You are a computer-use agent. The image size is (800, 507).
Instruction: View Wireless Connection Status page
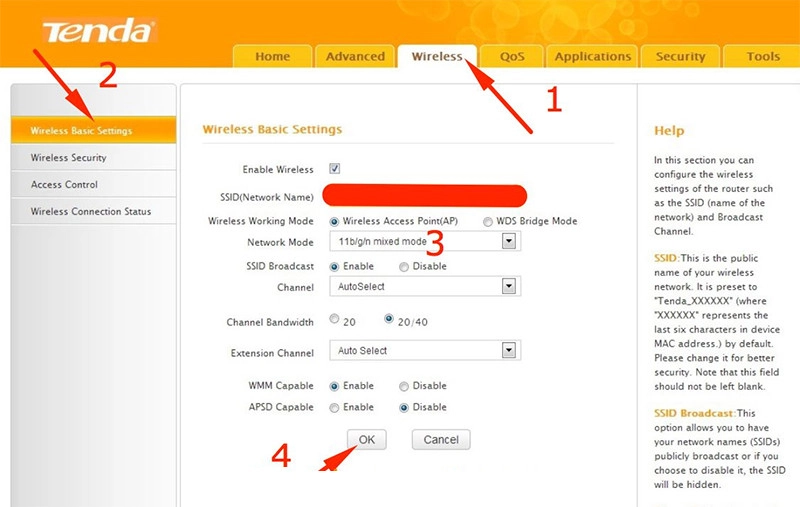[x=91, y=212]
